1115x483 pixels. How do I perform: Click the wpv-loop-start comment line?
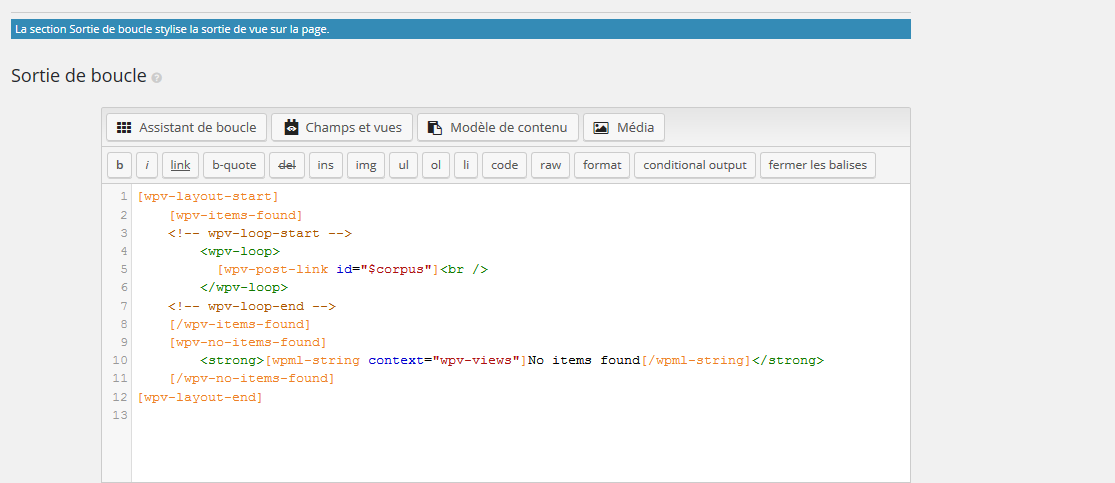(260, 233)
